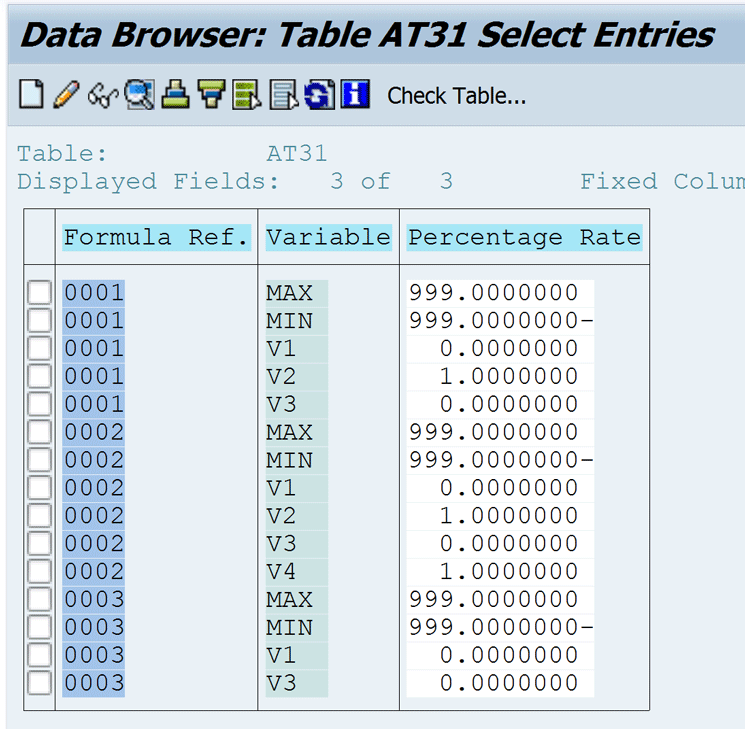
Task: Tick the checkbox for 0003 MIN row
Action: [x=39, y=627]
